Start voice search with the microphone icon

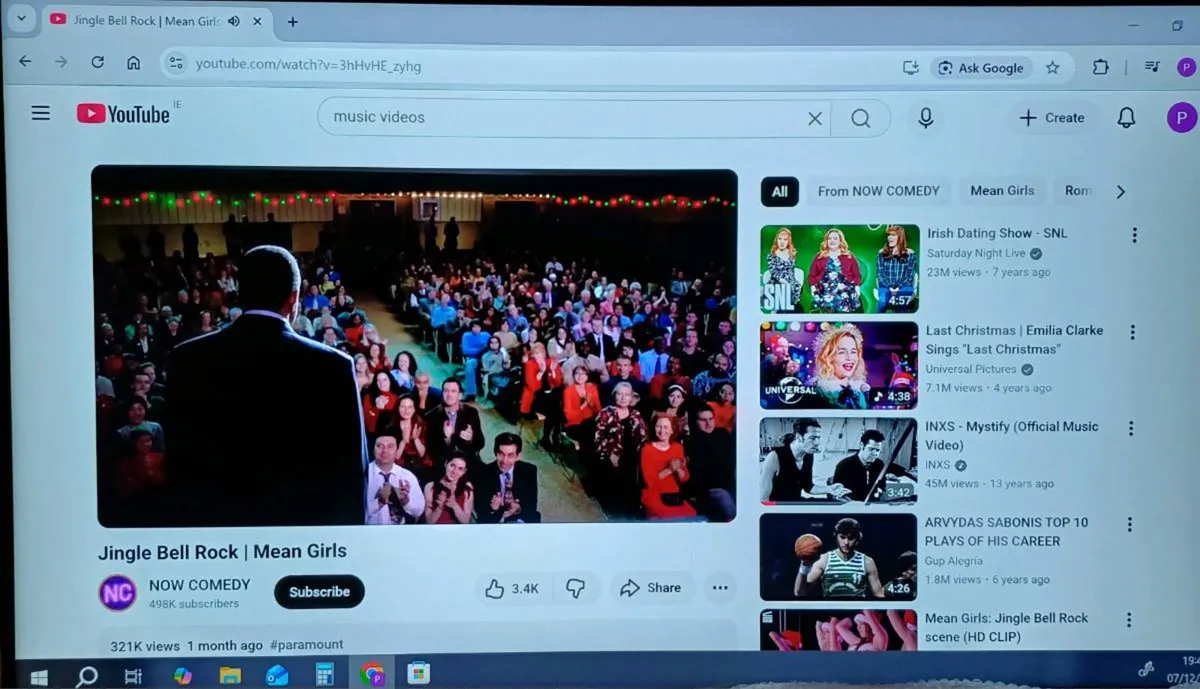tap(925, 118)
